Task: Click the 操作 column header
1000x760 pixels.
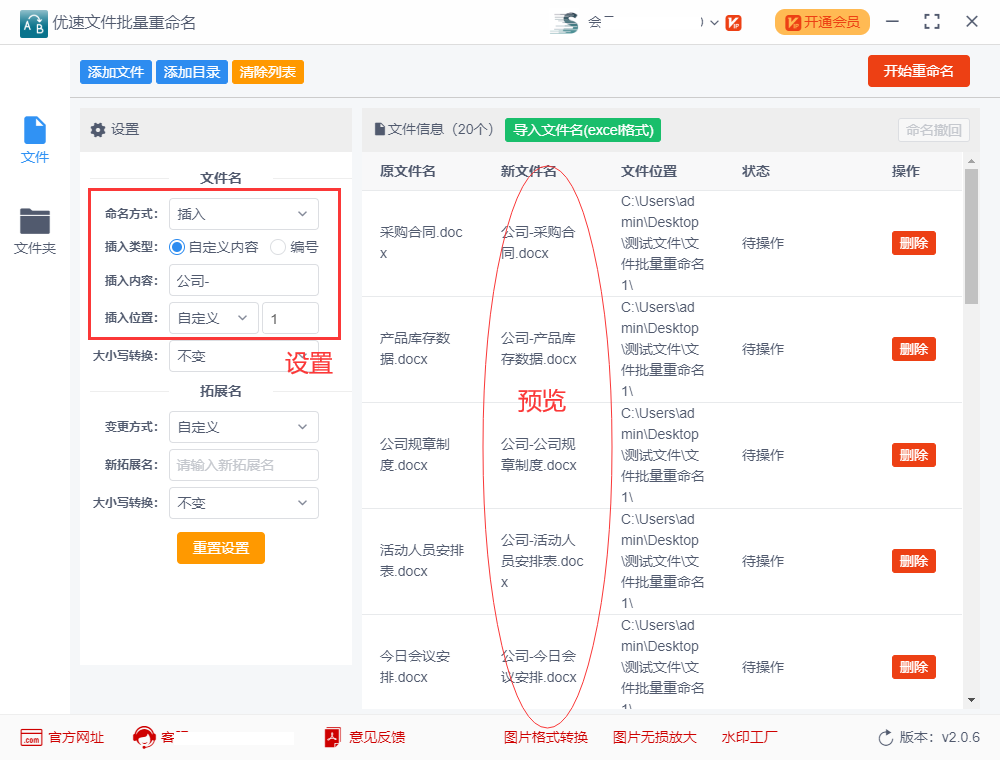Action: pyautogui.click(x=906, y=171)
